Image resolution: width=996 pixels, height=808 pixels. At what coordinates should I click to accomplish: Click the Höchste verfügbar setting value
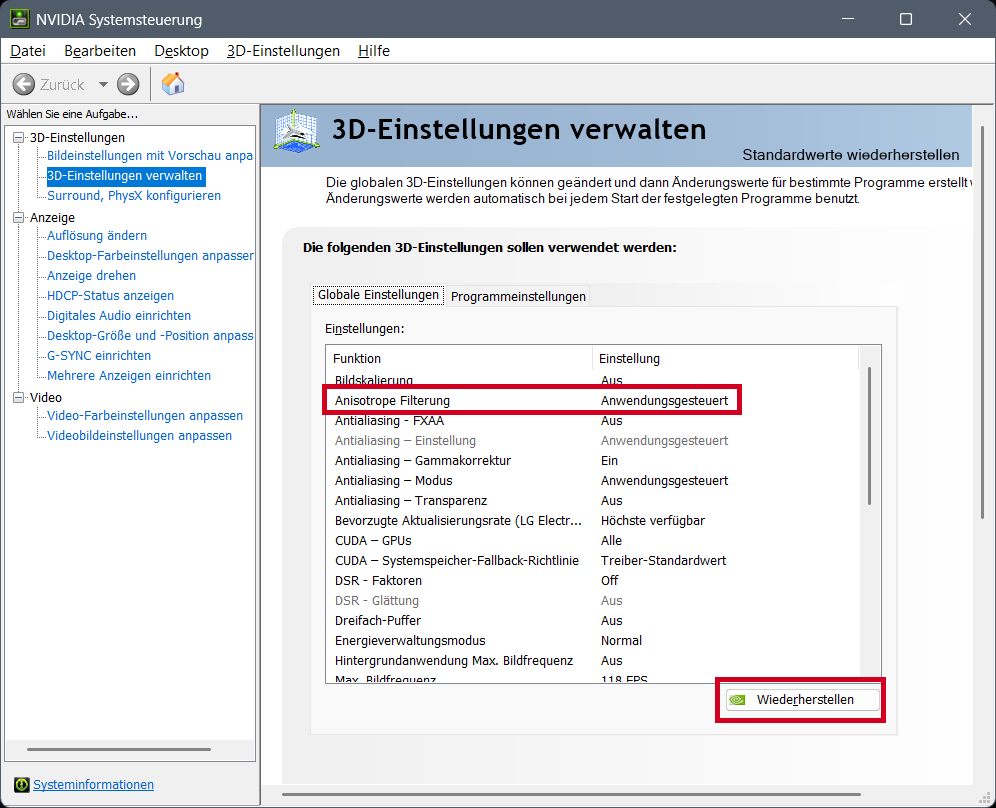653,521
